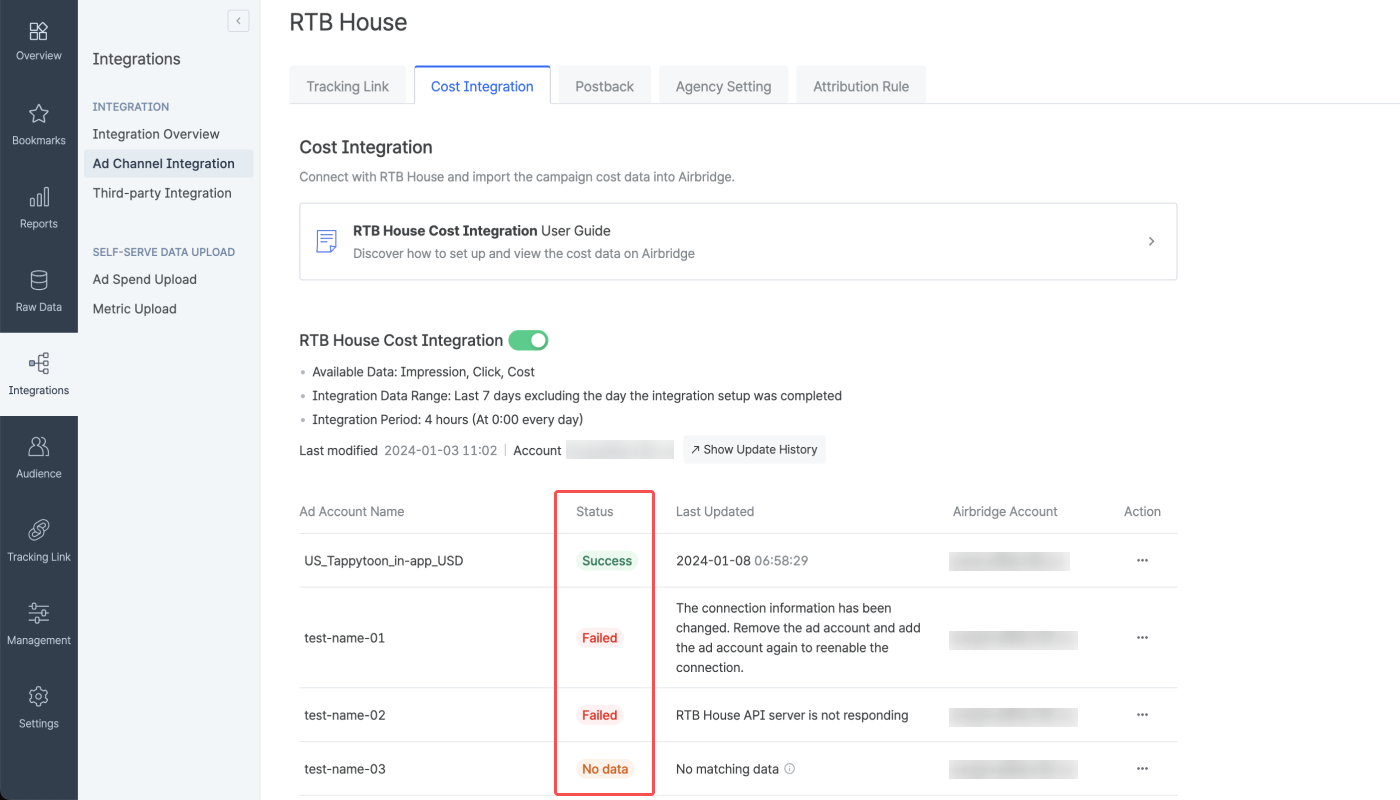The width and height of the screenshot is (1400, 800).
Task: Select the Integrations sidebar icon
Action: (x=38, y=364)
